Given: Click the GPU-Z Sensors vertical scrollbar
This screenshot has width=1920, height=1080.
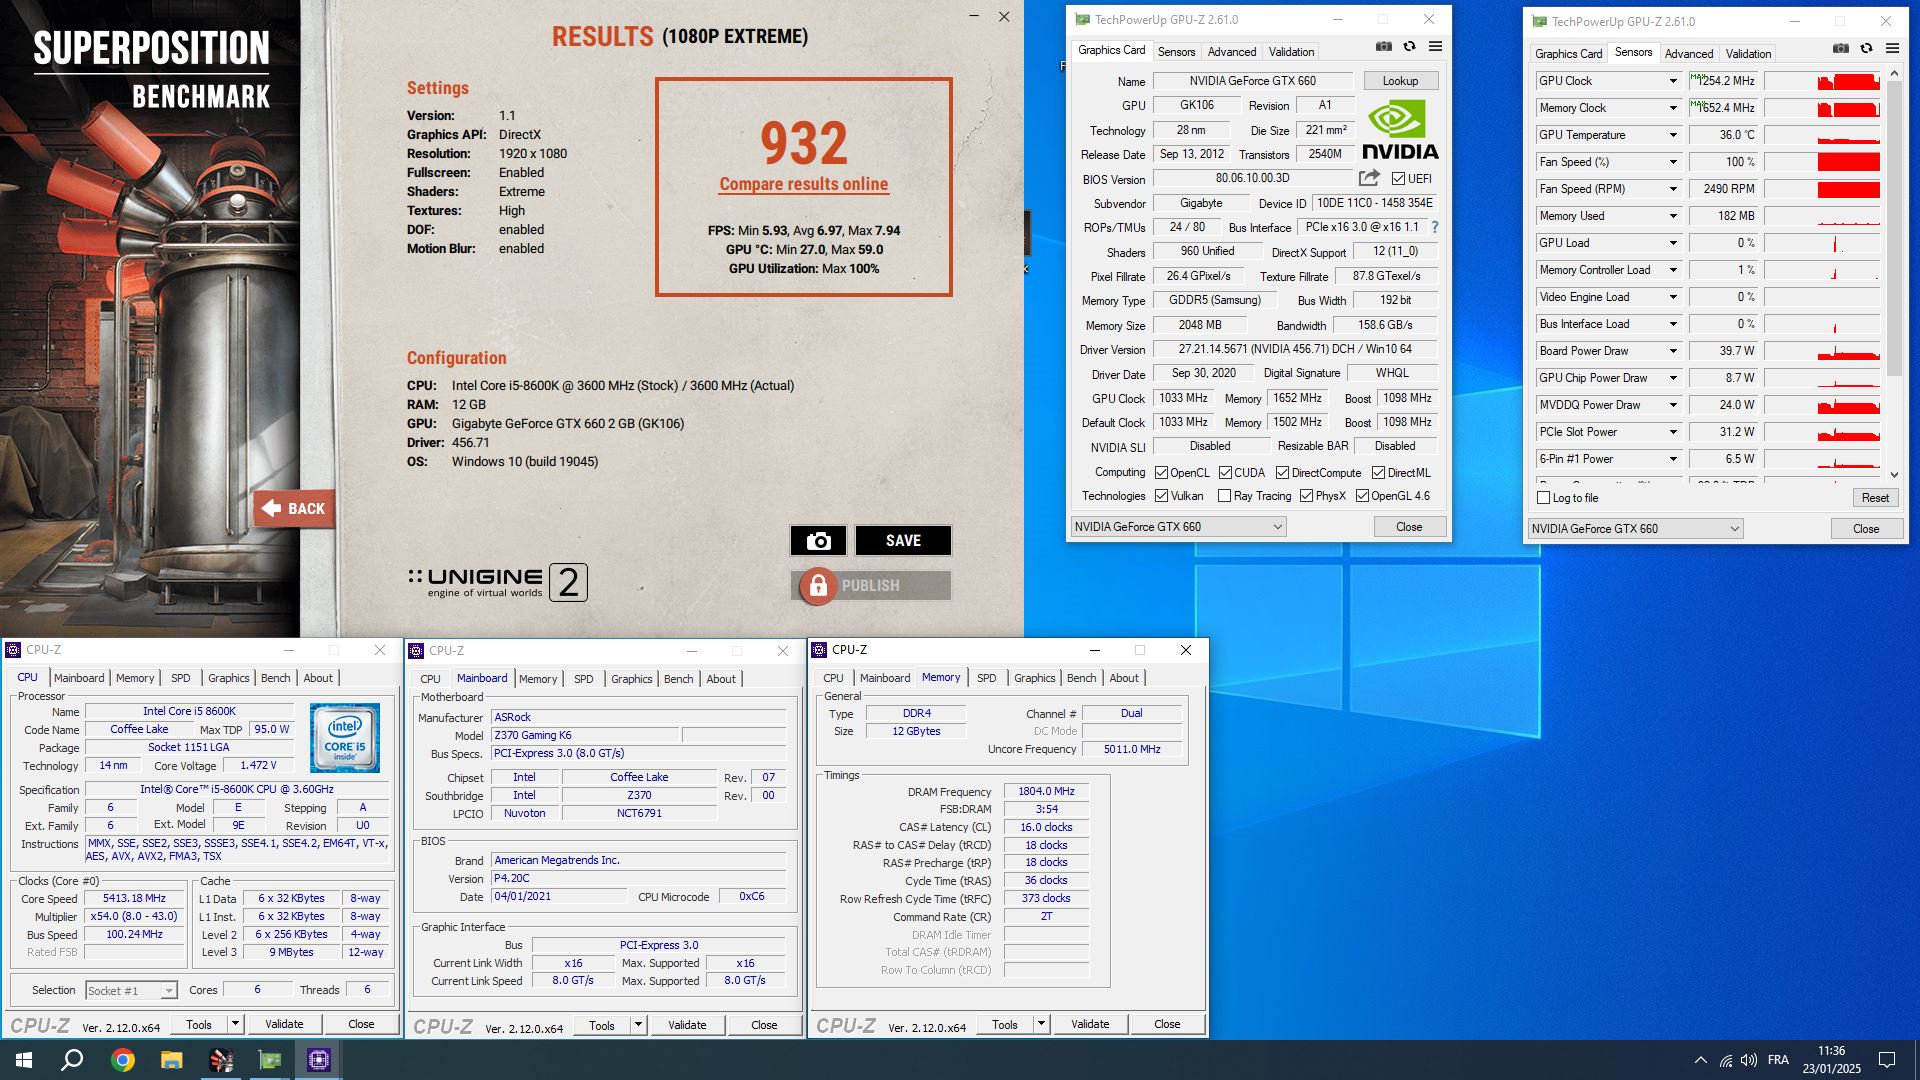Looking at the screenshot, I should click(1894, 275).
